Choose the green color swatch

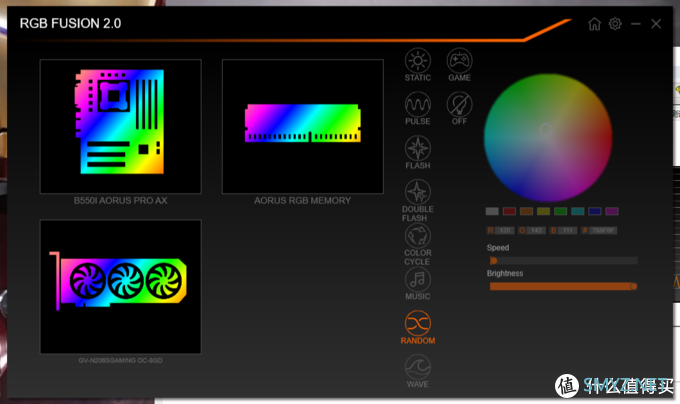coord(560,211)
